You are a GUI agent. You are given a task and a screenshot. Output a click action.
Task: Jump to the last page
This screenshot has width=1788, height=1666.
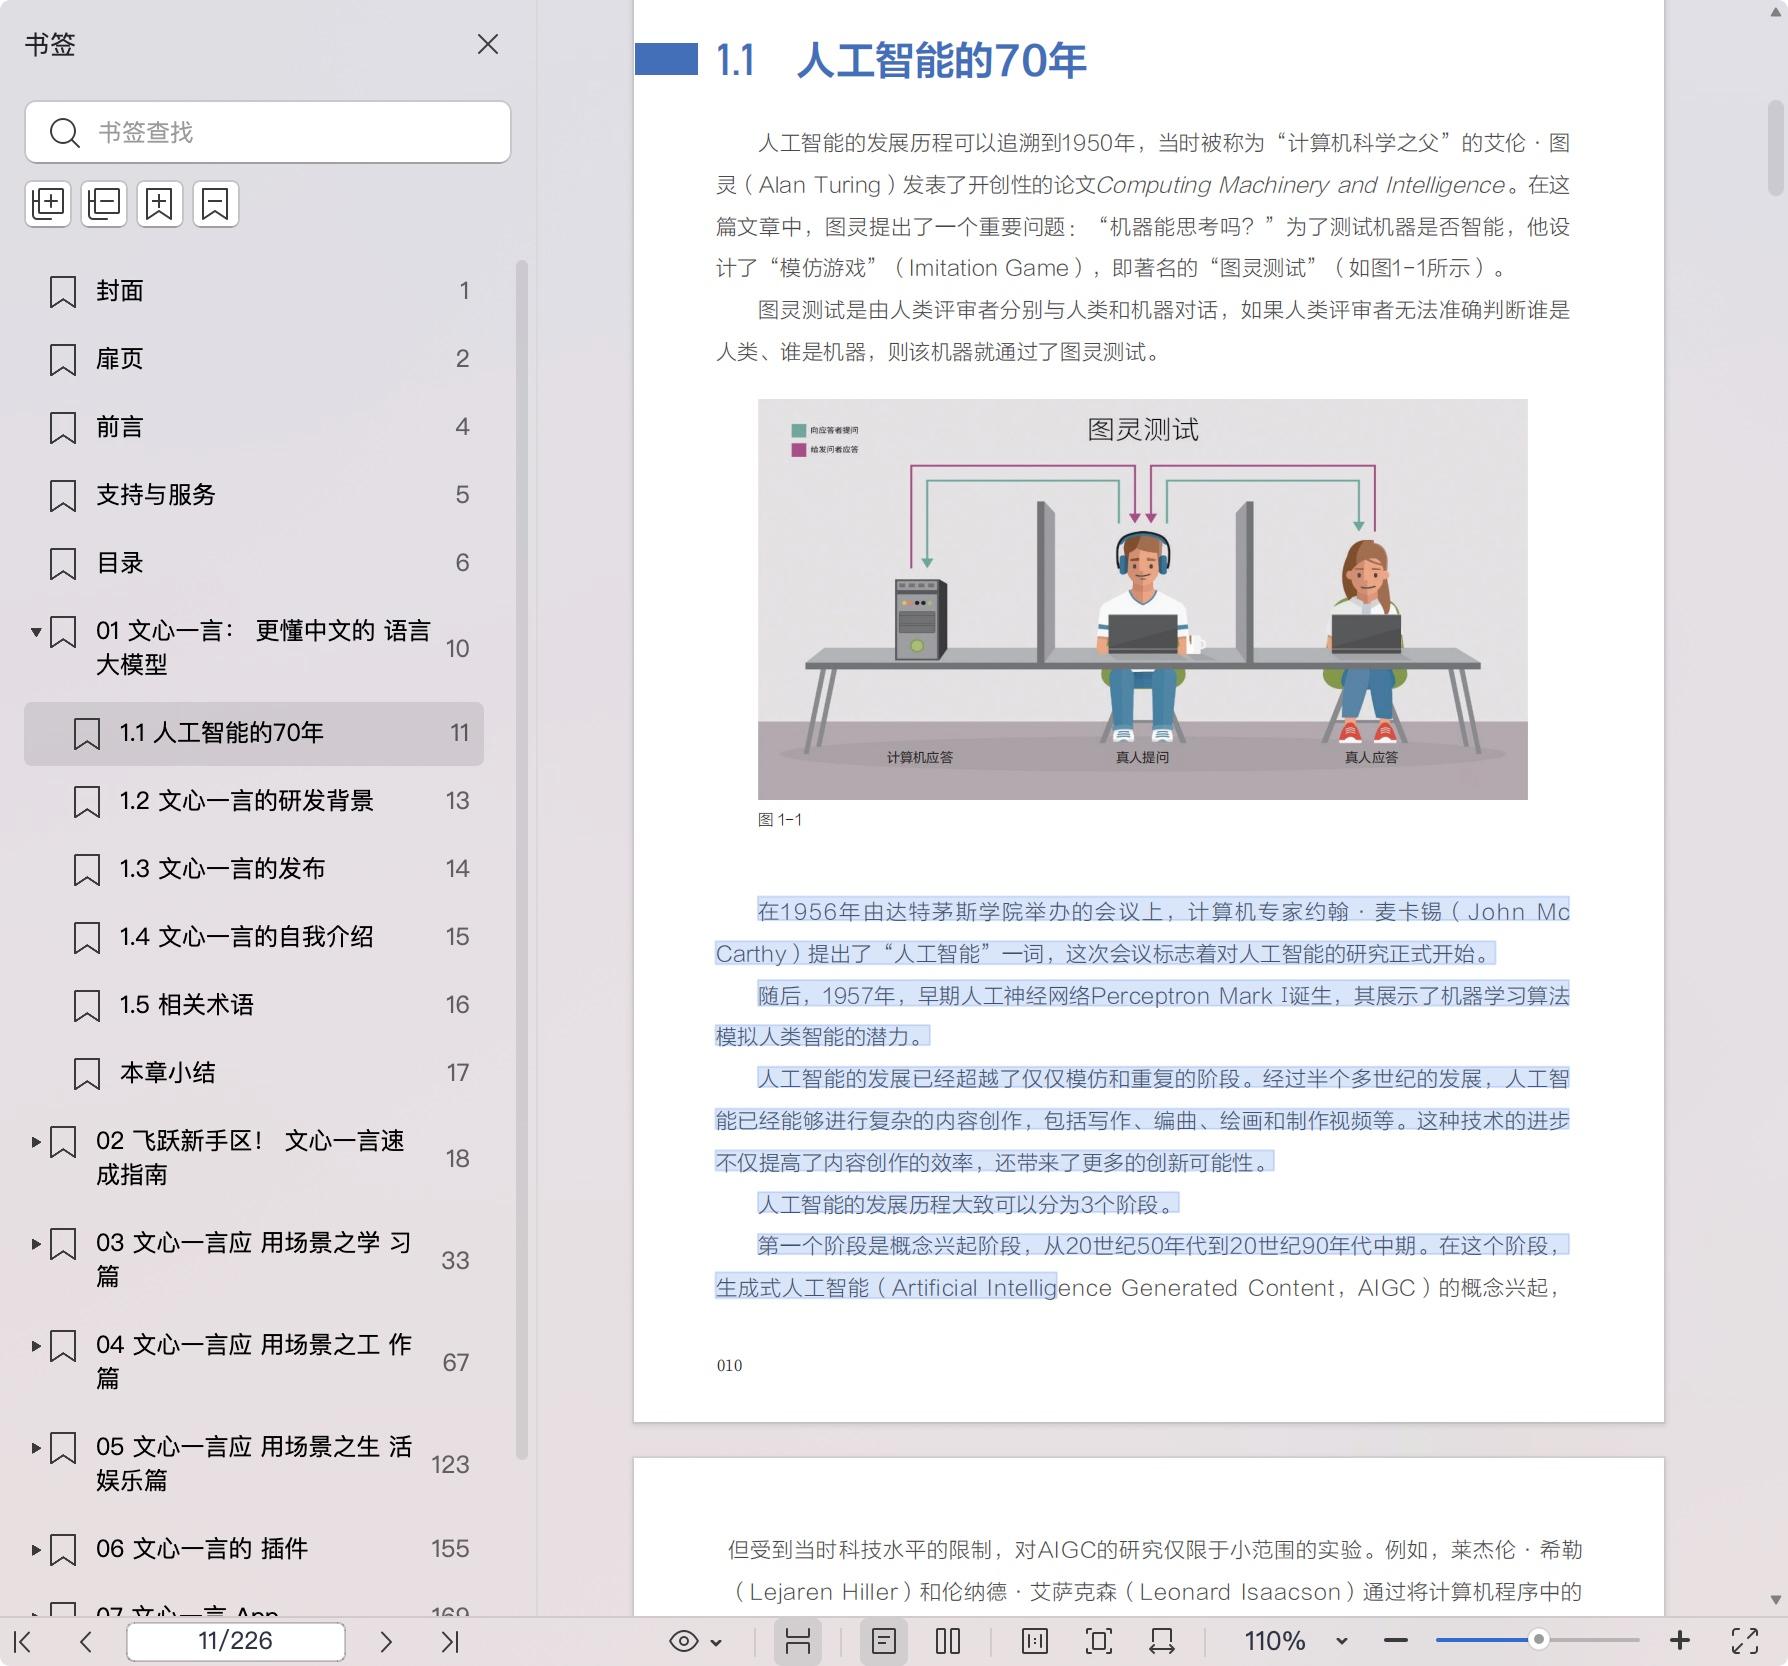coord(450,1641)
